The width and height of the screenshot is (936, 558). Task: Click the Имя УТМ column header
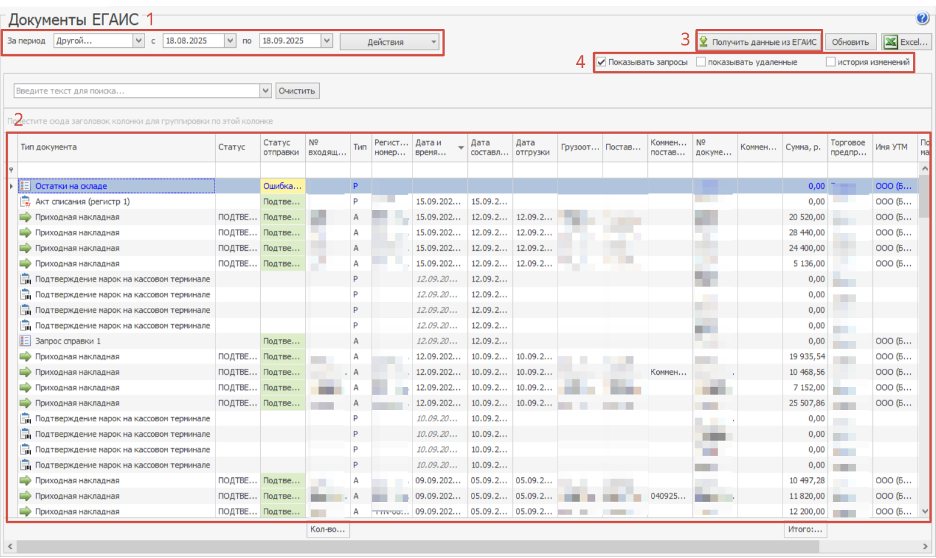click(894, 147)
